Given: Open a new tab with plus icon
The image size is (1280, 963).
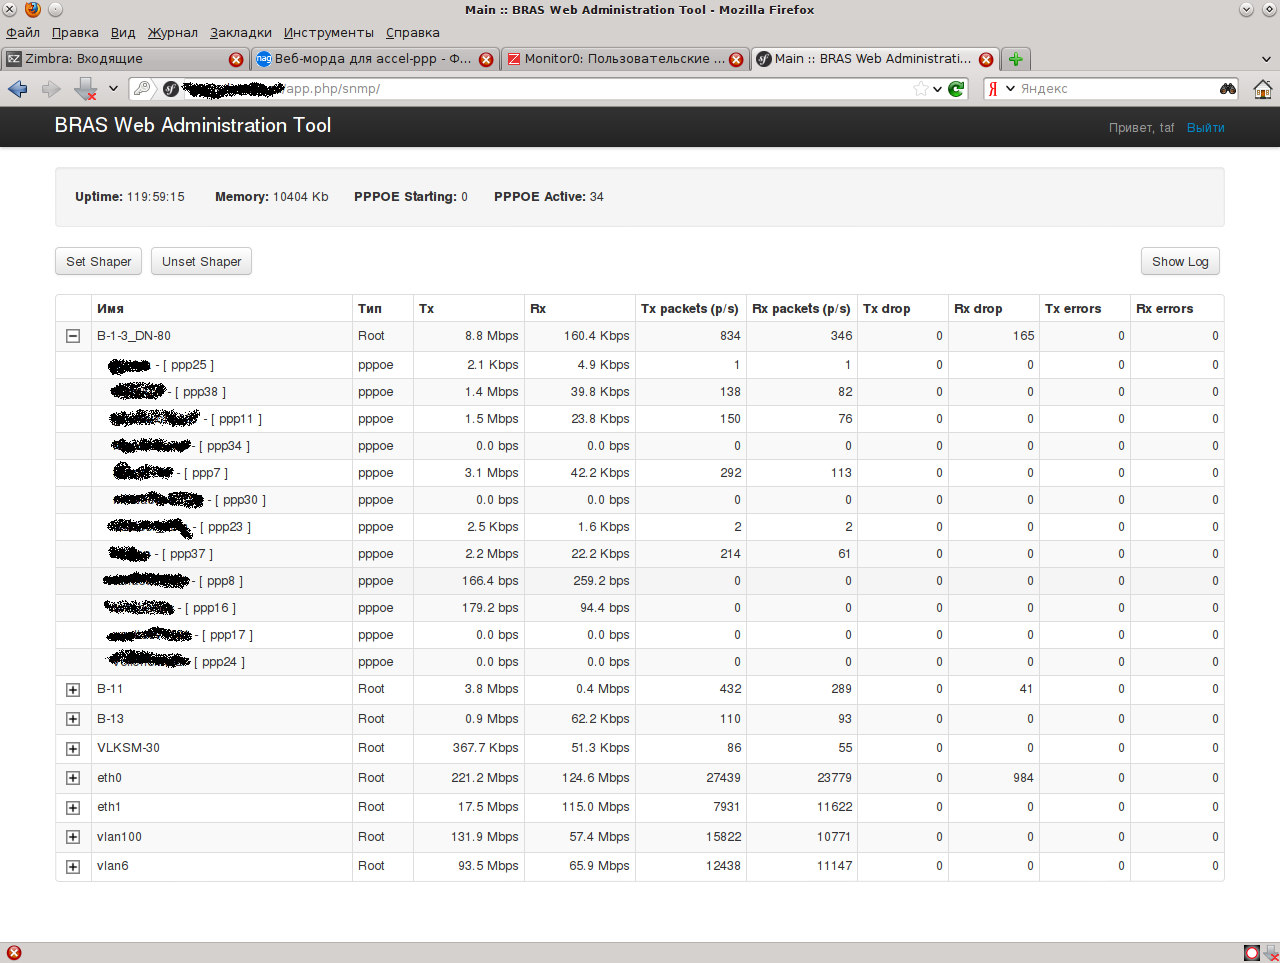Looking at the screenshot, I should [1015, 59].
